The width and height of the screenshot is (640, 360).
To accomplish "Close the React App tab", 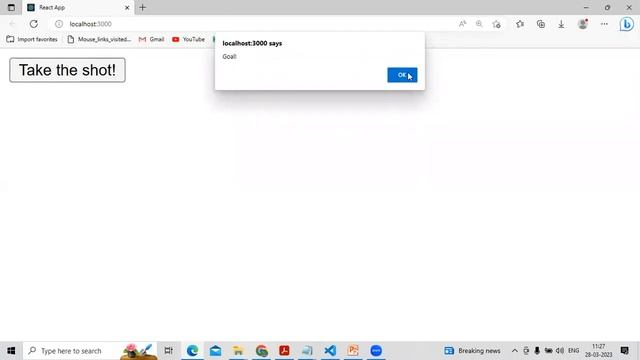I will 127,7.
